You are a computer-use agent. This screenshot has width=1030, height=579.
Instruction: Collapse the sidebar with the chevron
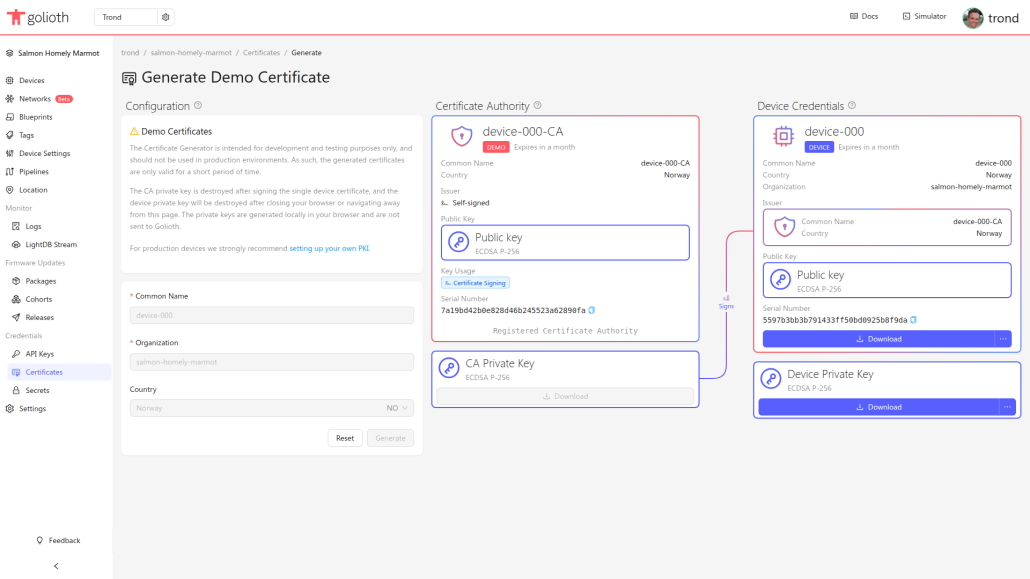pyautogui.click(x=56, y=566)
